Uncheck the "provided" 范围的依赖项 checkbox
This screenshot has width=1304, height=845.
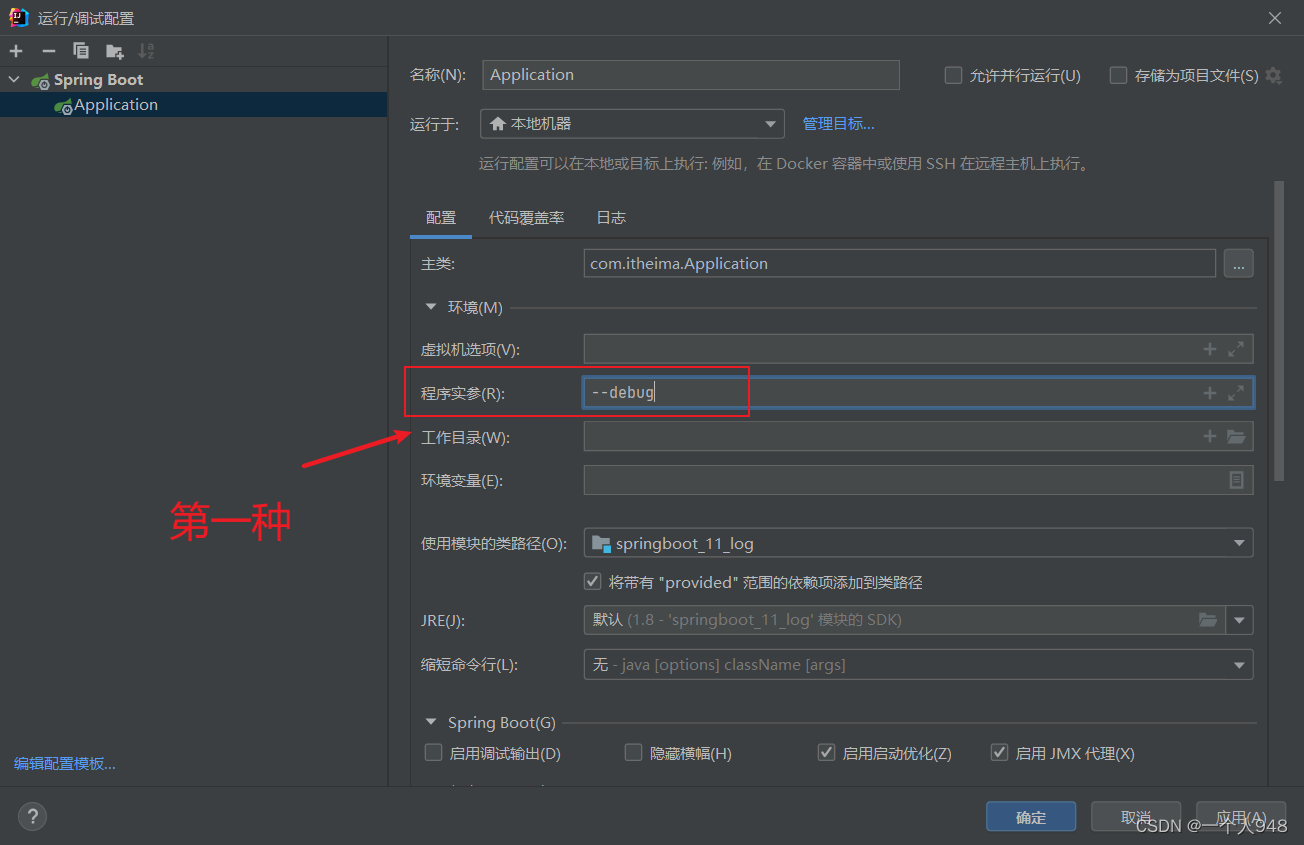[x=593, y=582]
